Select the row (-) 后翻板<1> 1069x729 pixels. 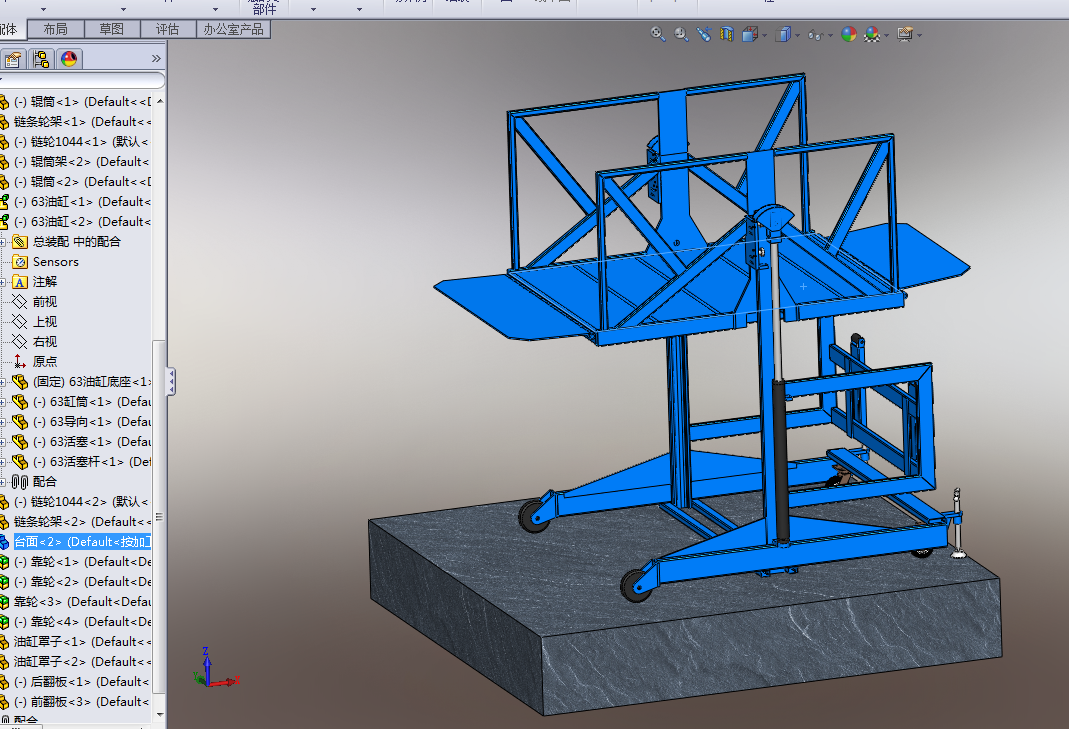pos(75,682)
